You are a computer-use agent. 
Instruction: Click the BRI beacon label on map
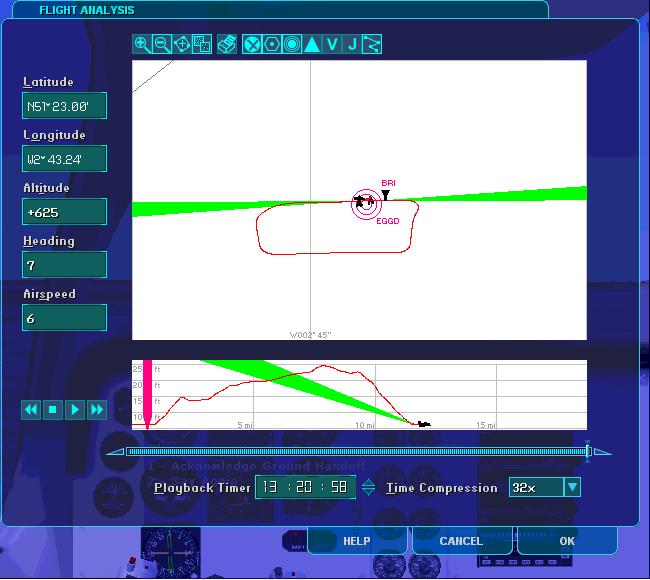click(388, 183)
